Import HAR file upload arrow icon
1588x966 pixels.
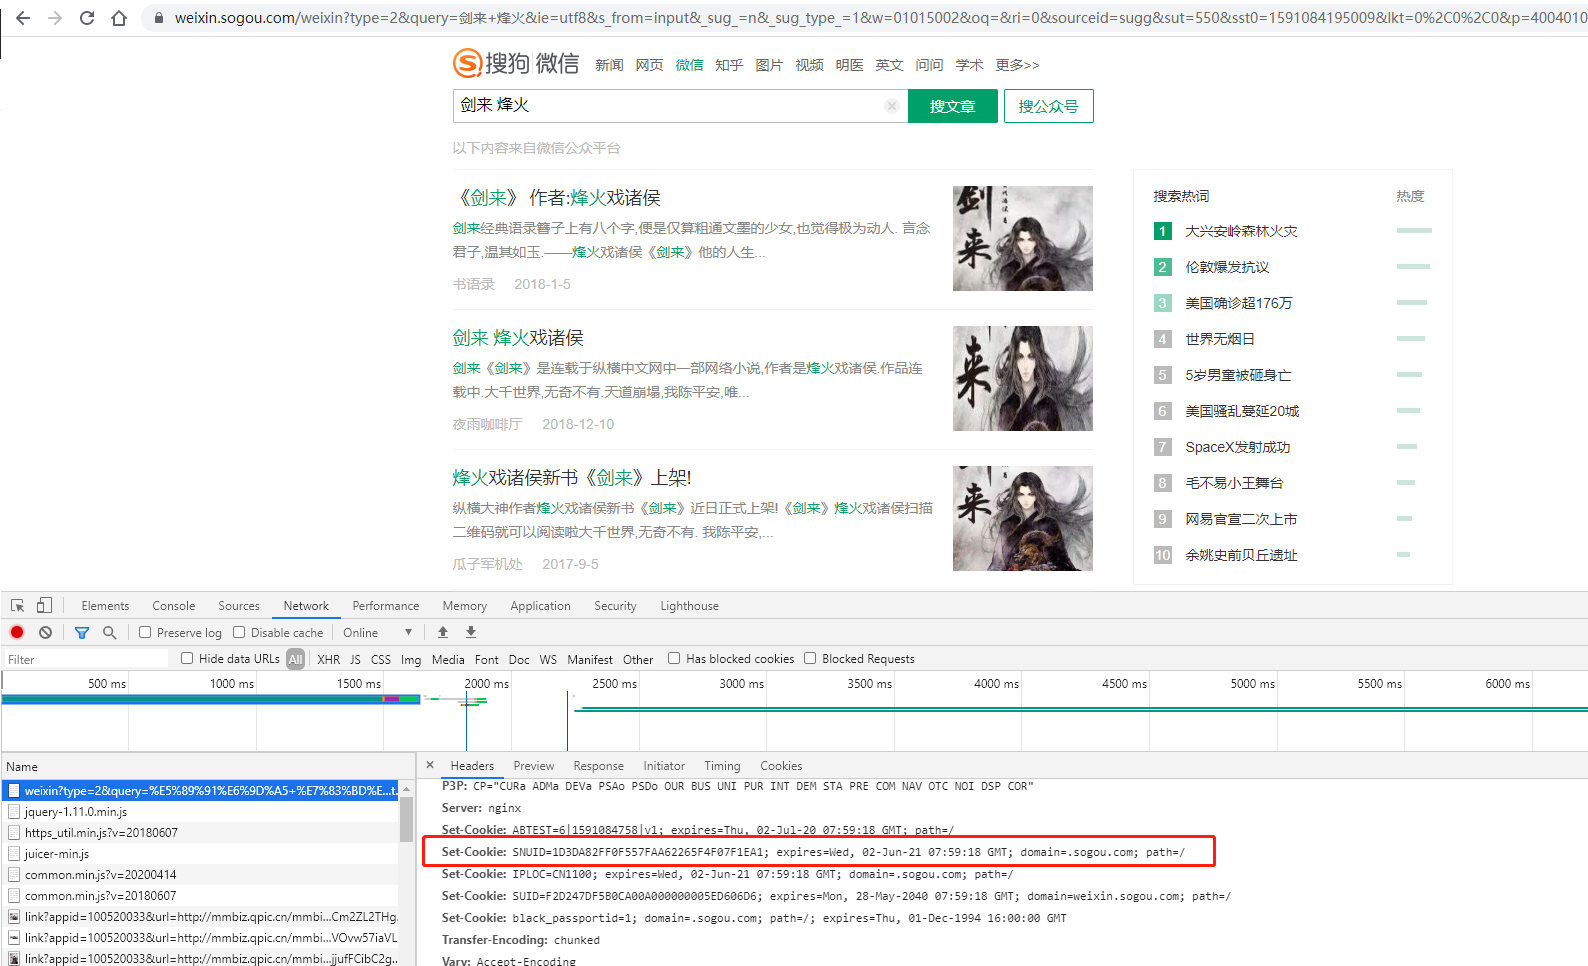443,632
